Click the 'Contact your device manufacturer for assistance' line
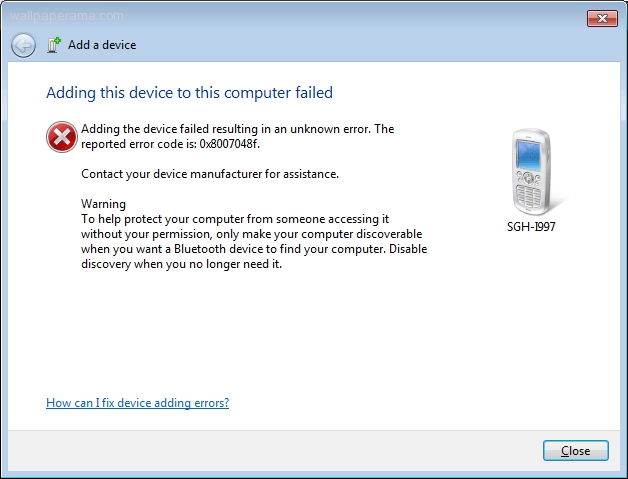The width and height of the screenshot is (628, 479). tap(210, 174)
